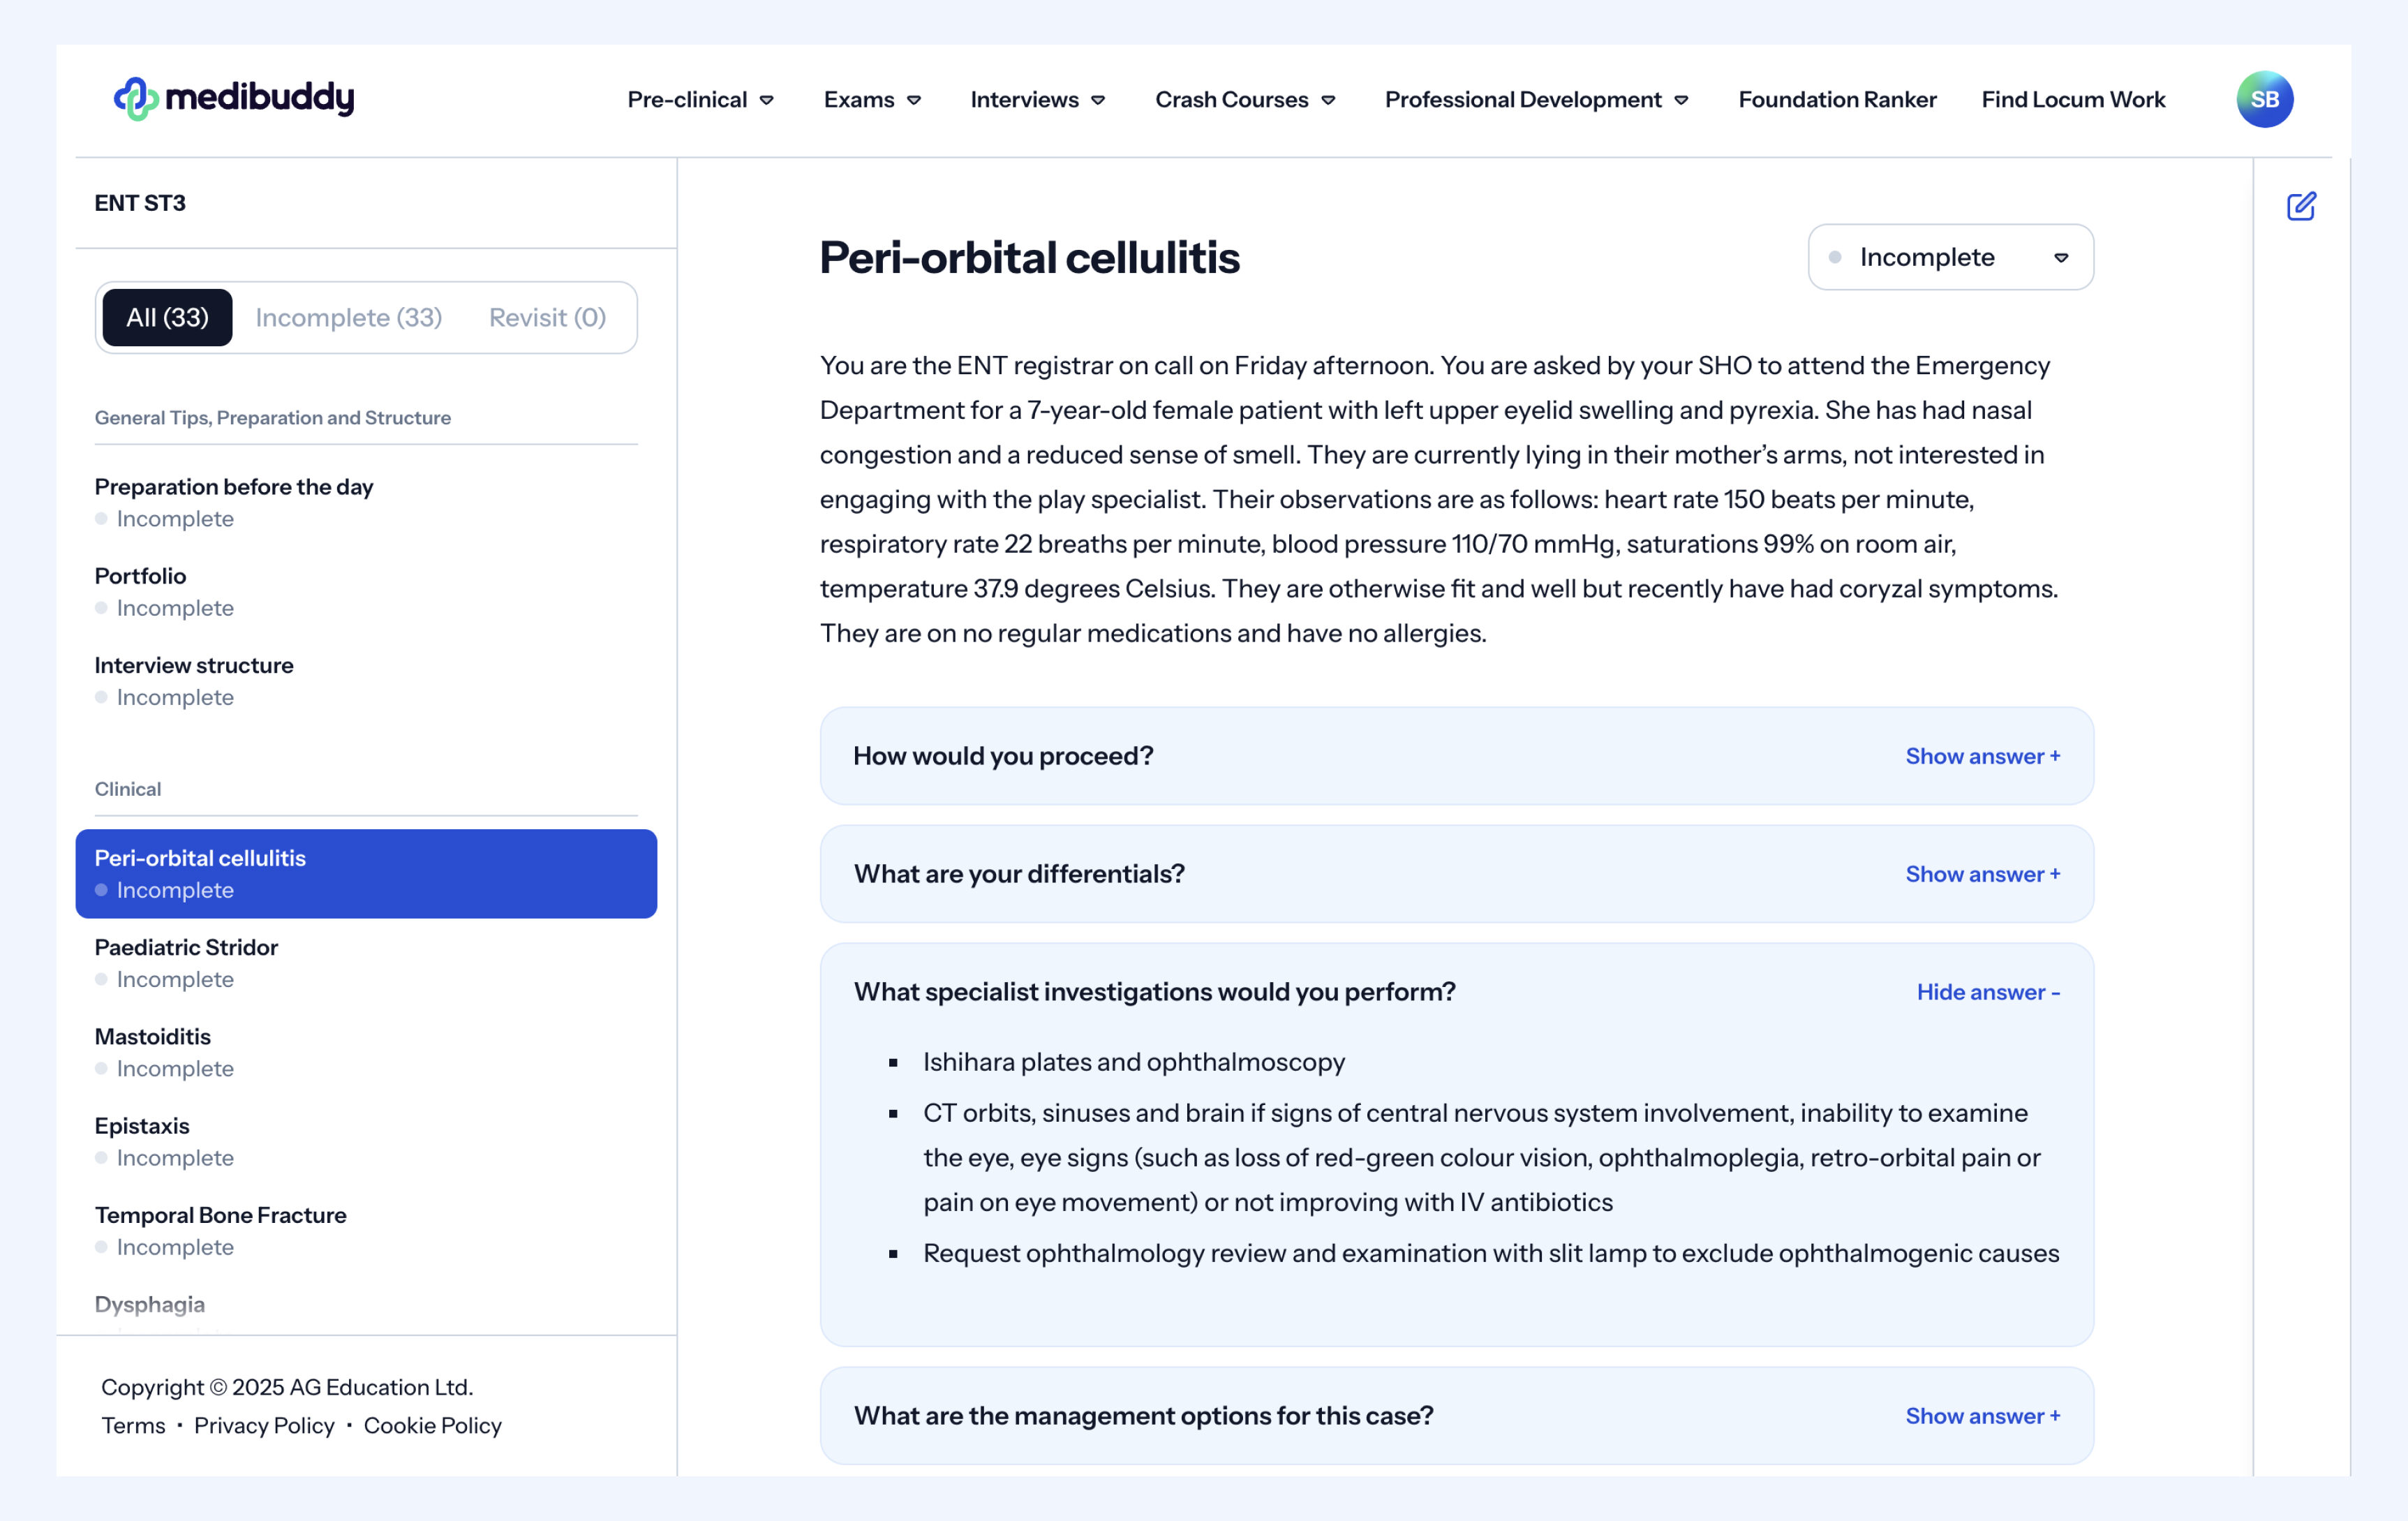The image size is (2408, 1521).
Task: Click the Professional Development chevron icon
Action: pyautogui.click(x=1682, y=100)
